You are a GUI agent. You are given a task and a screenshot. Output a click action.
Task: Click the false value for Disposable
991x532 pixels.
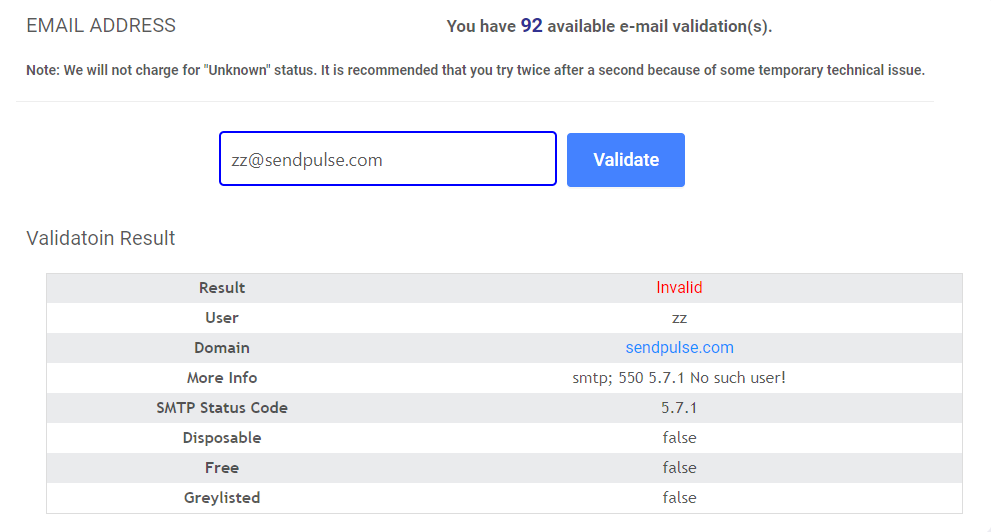tap(679, 438)
